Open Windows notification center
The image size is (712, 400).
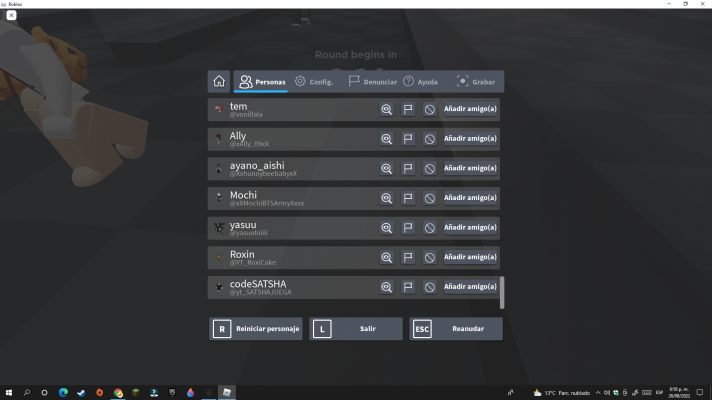click(x=700, y=392)
